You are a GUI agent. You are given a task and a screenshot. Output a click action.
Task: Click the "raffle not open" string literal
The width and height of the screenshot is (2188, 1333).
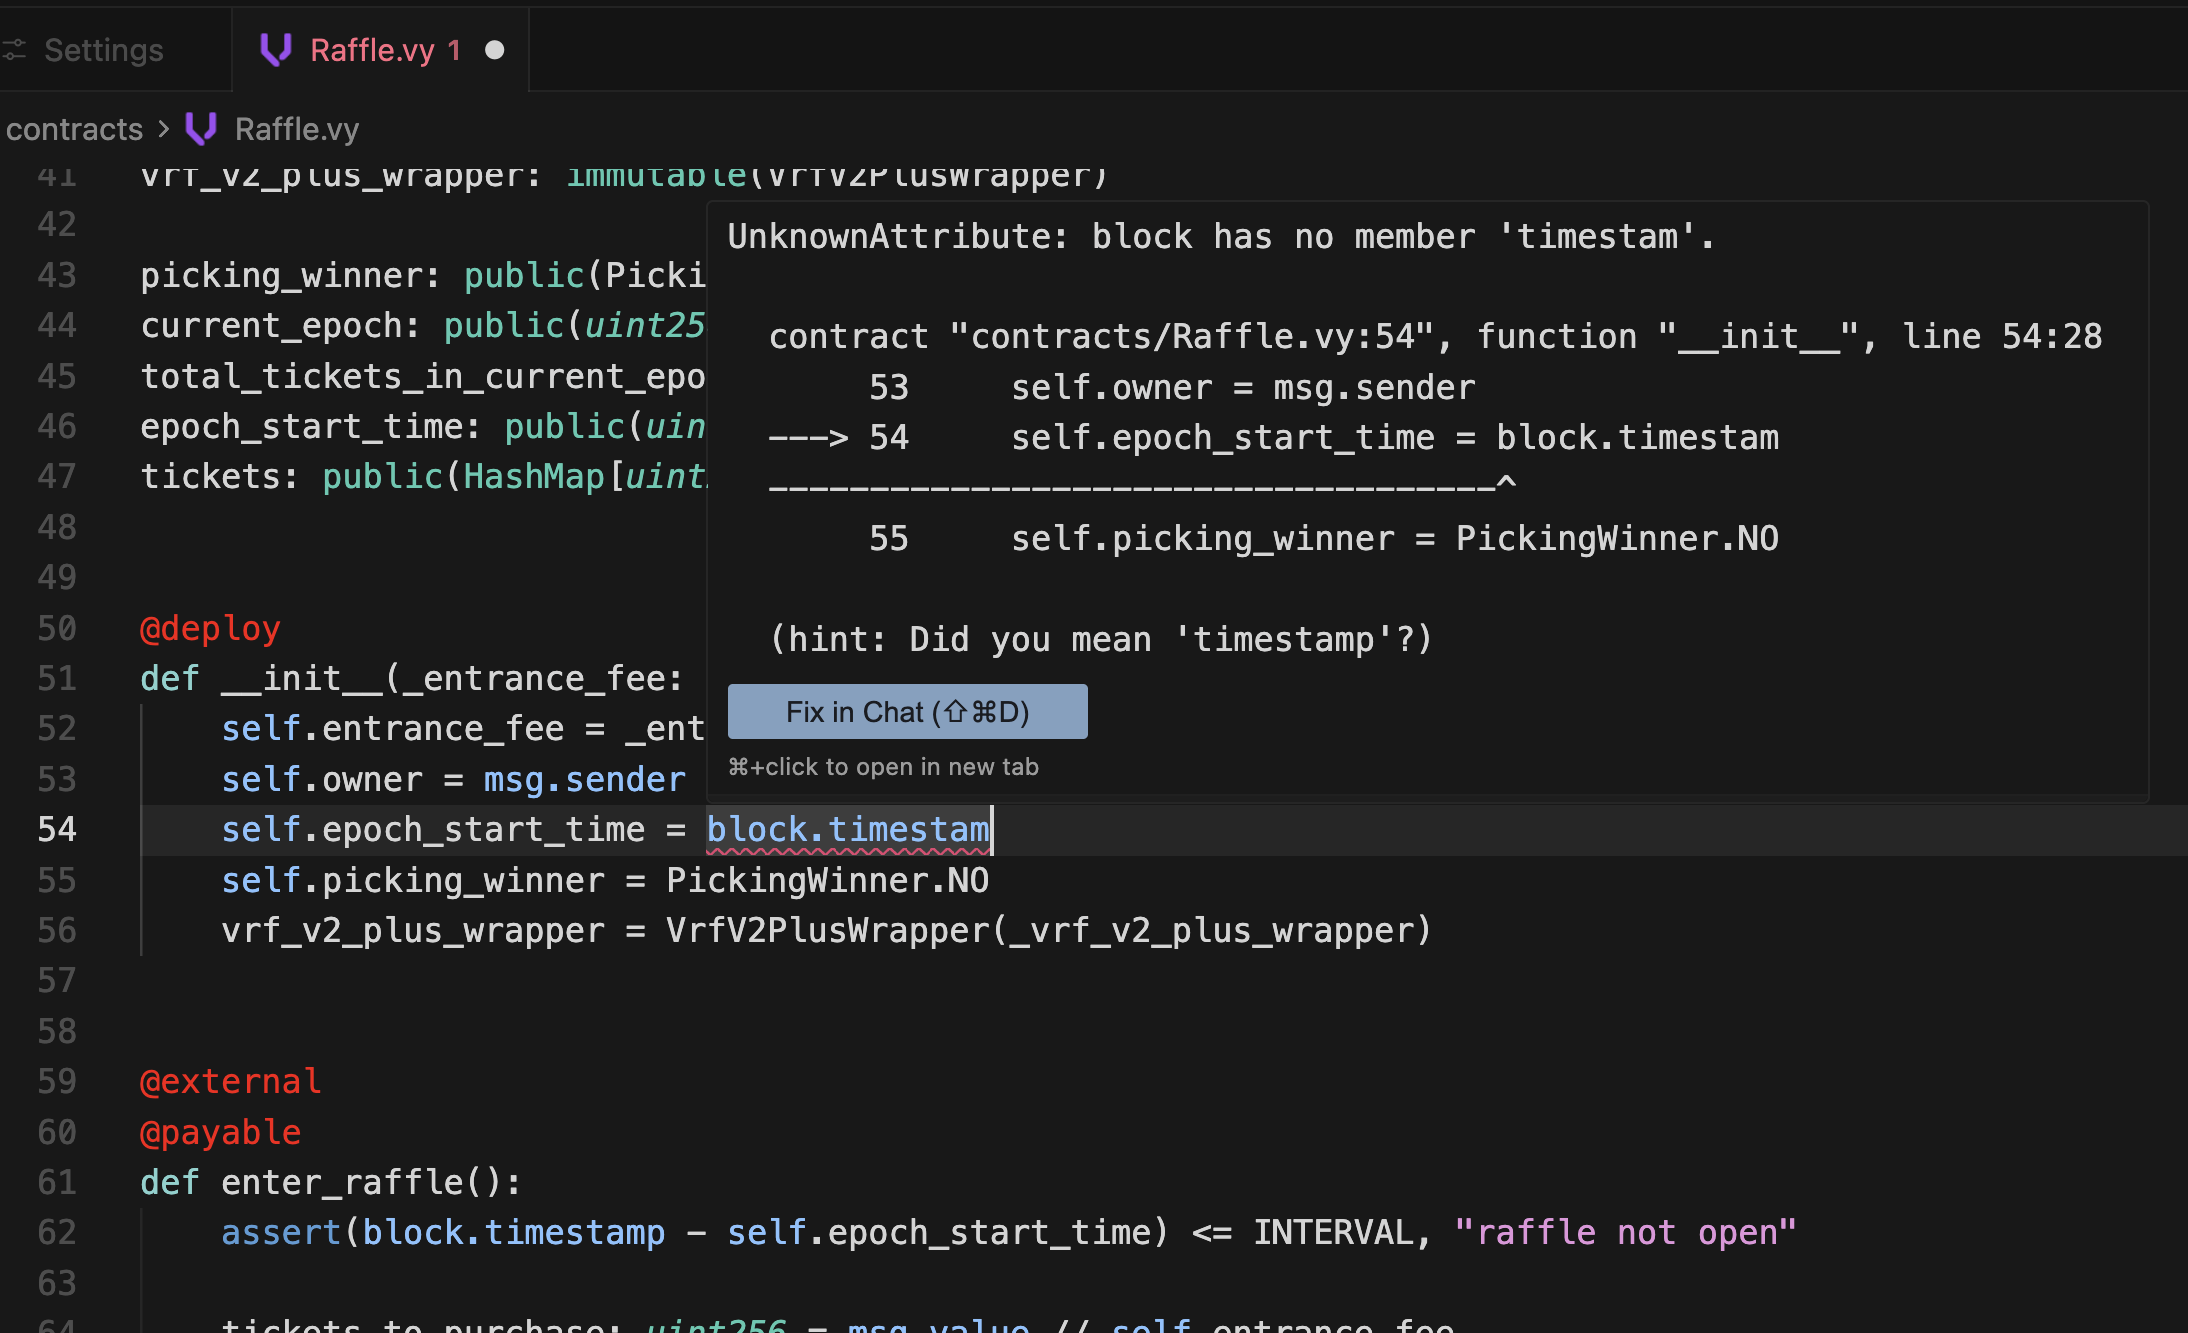tap(1625, 1232)
